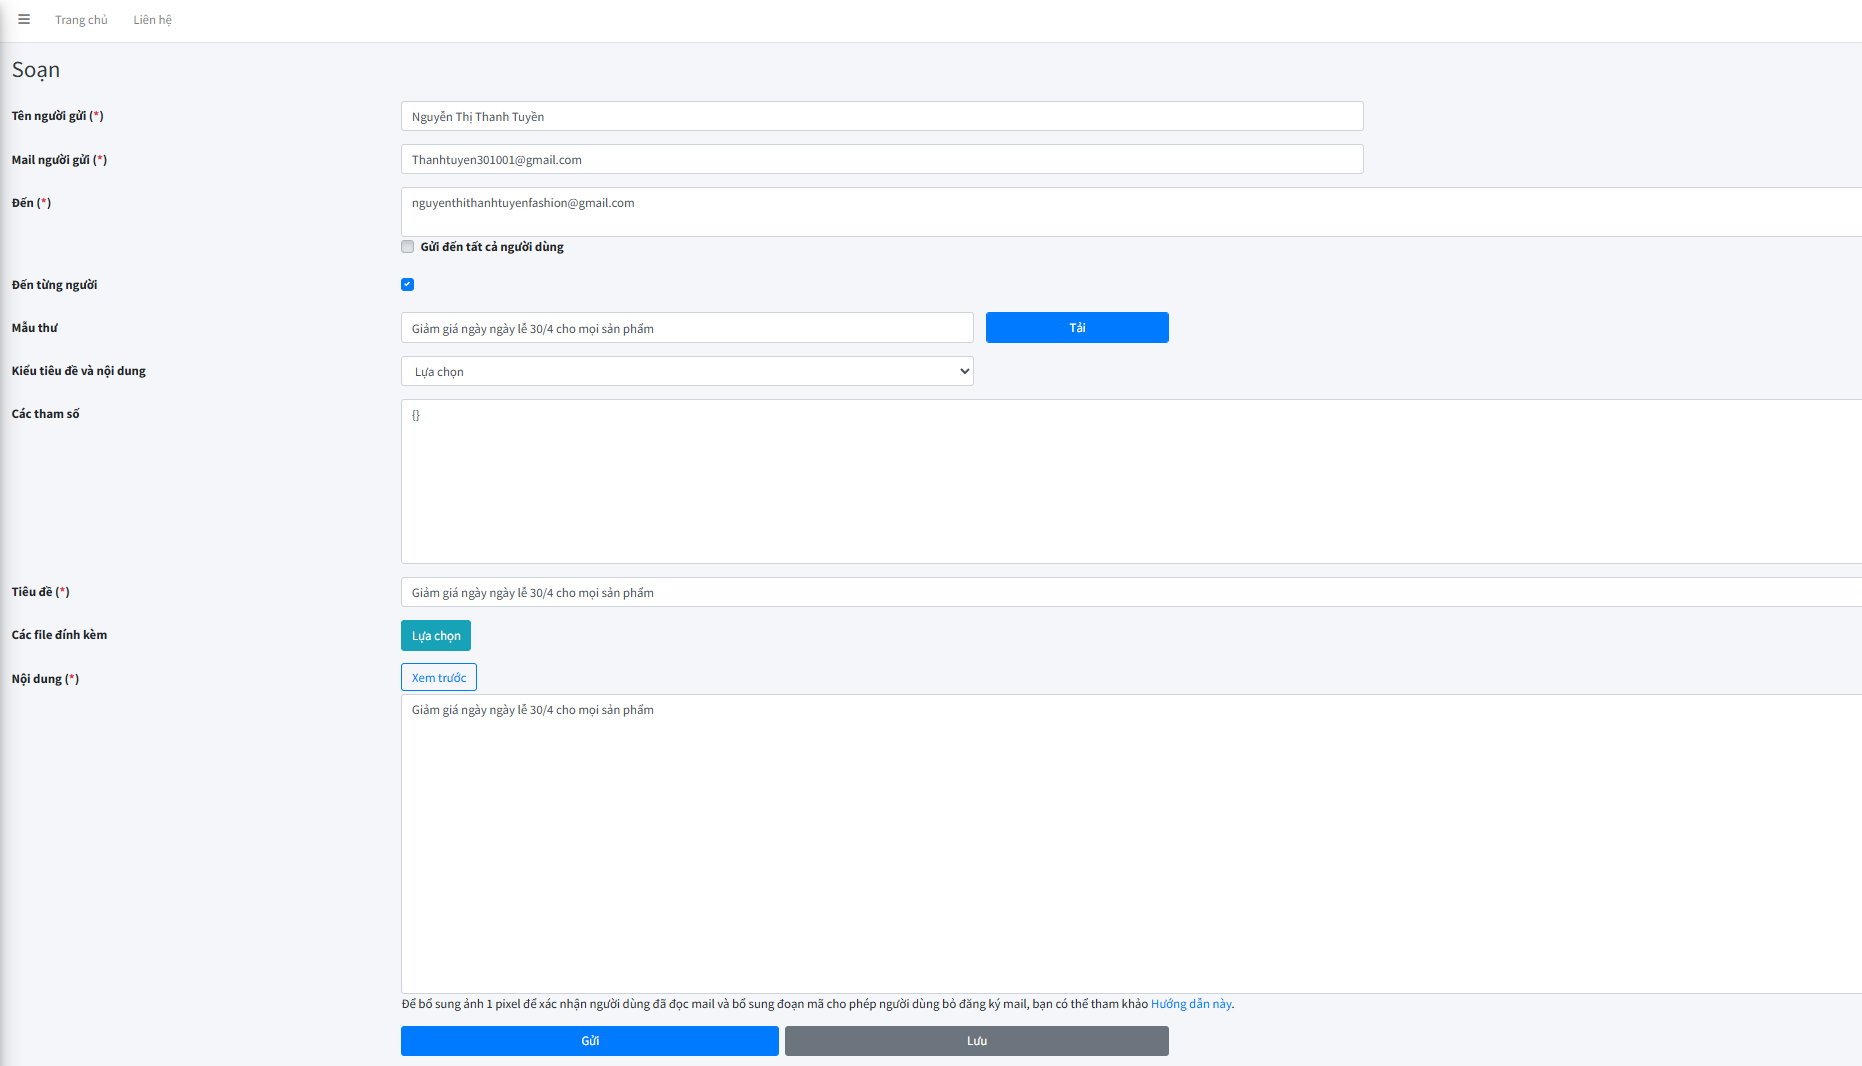1862x1066 pixels.
Task: Uncheck the Đến từng người checkbox
Action: 408,285
